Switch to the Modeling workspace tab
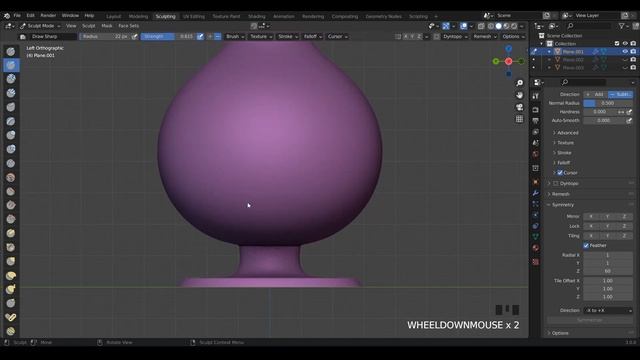 click(x=138, y=16)
